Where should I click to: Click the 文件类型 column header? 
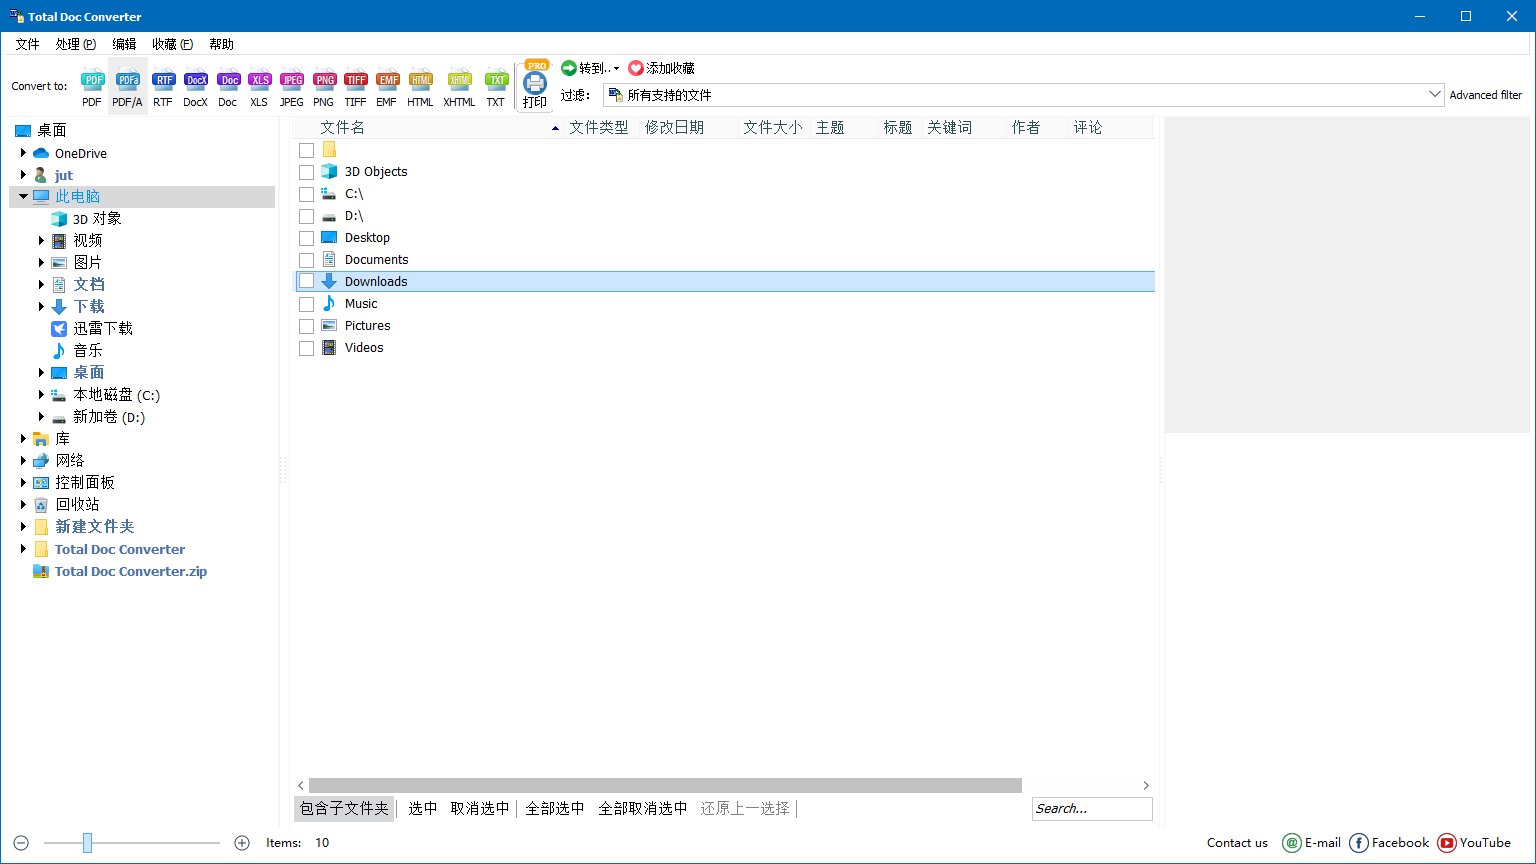coord(600,127)
